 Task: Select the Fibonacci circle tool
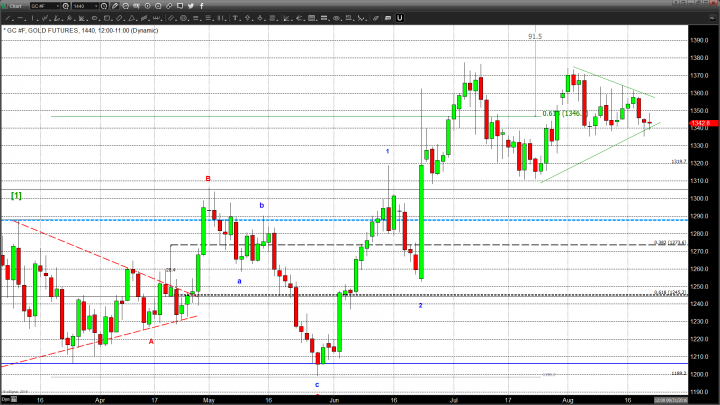(183, 18)
